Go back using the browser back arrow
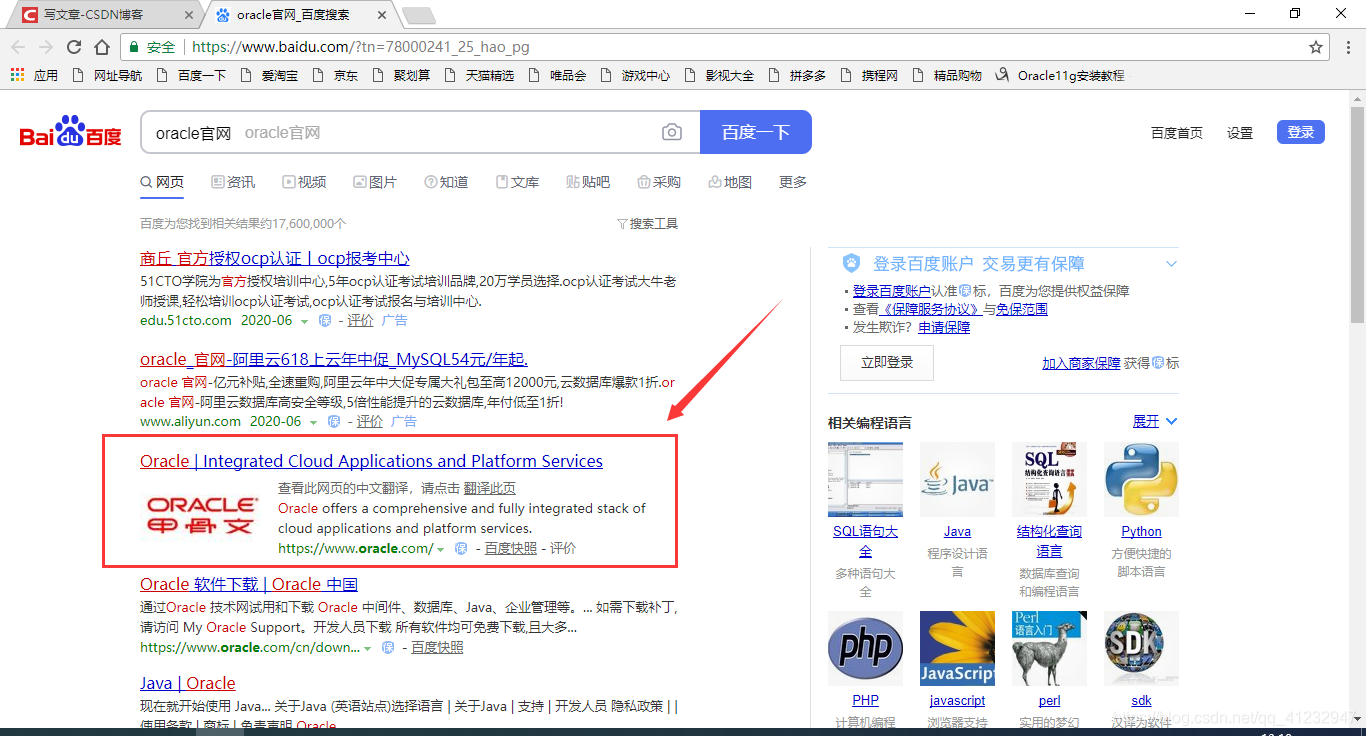This screenshot has height=736, width=1366. pyautogui.click(x=18, y=47)
